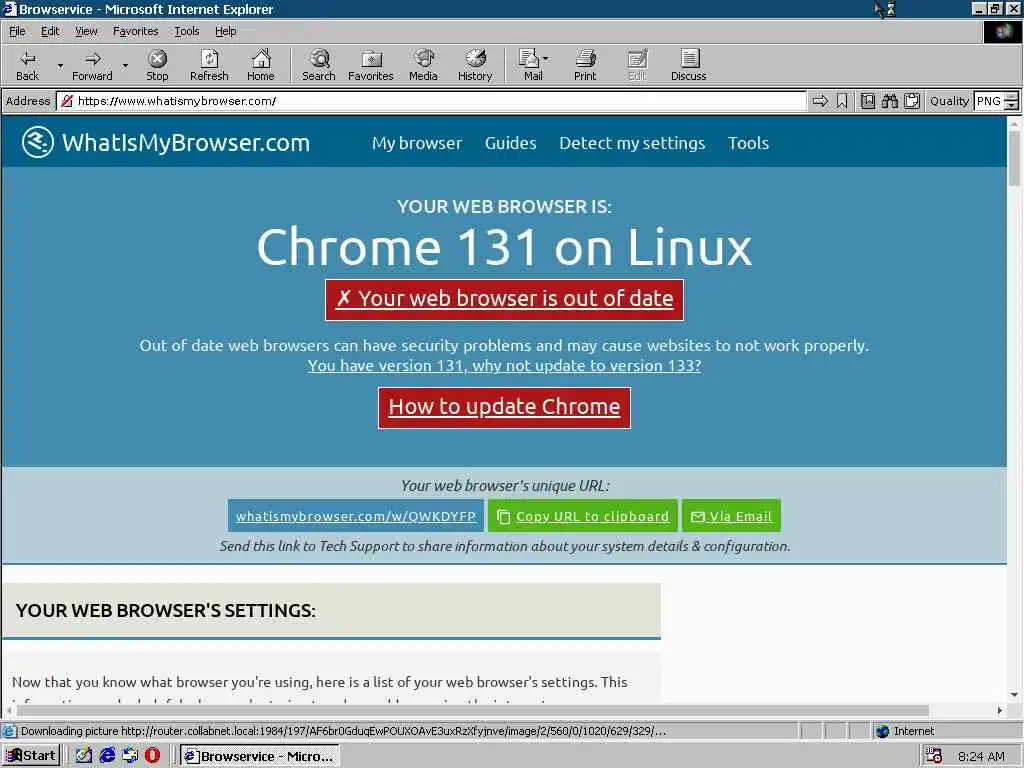Viewport: 1024px width, 768px height.
Task: Click the Via Email button
Action: coord(731,516)
